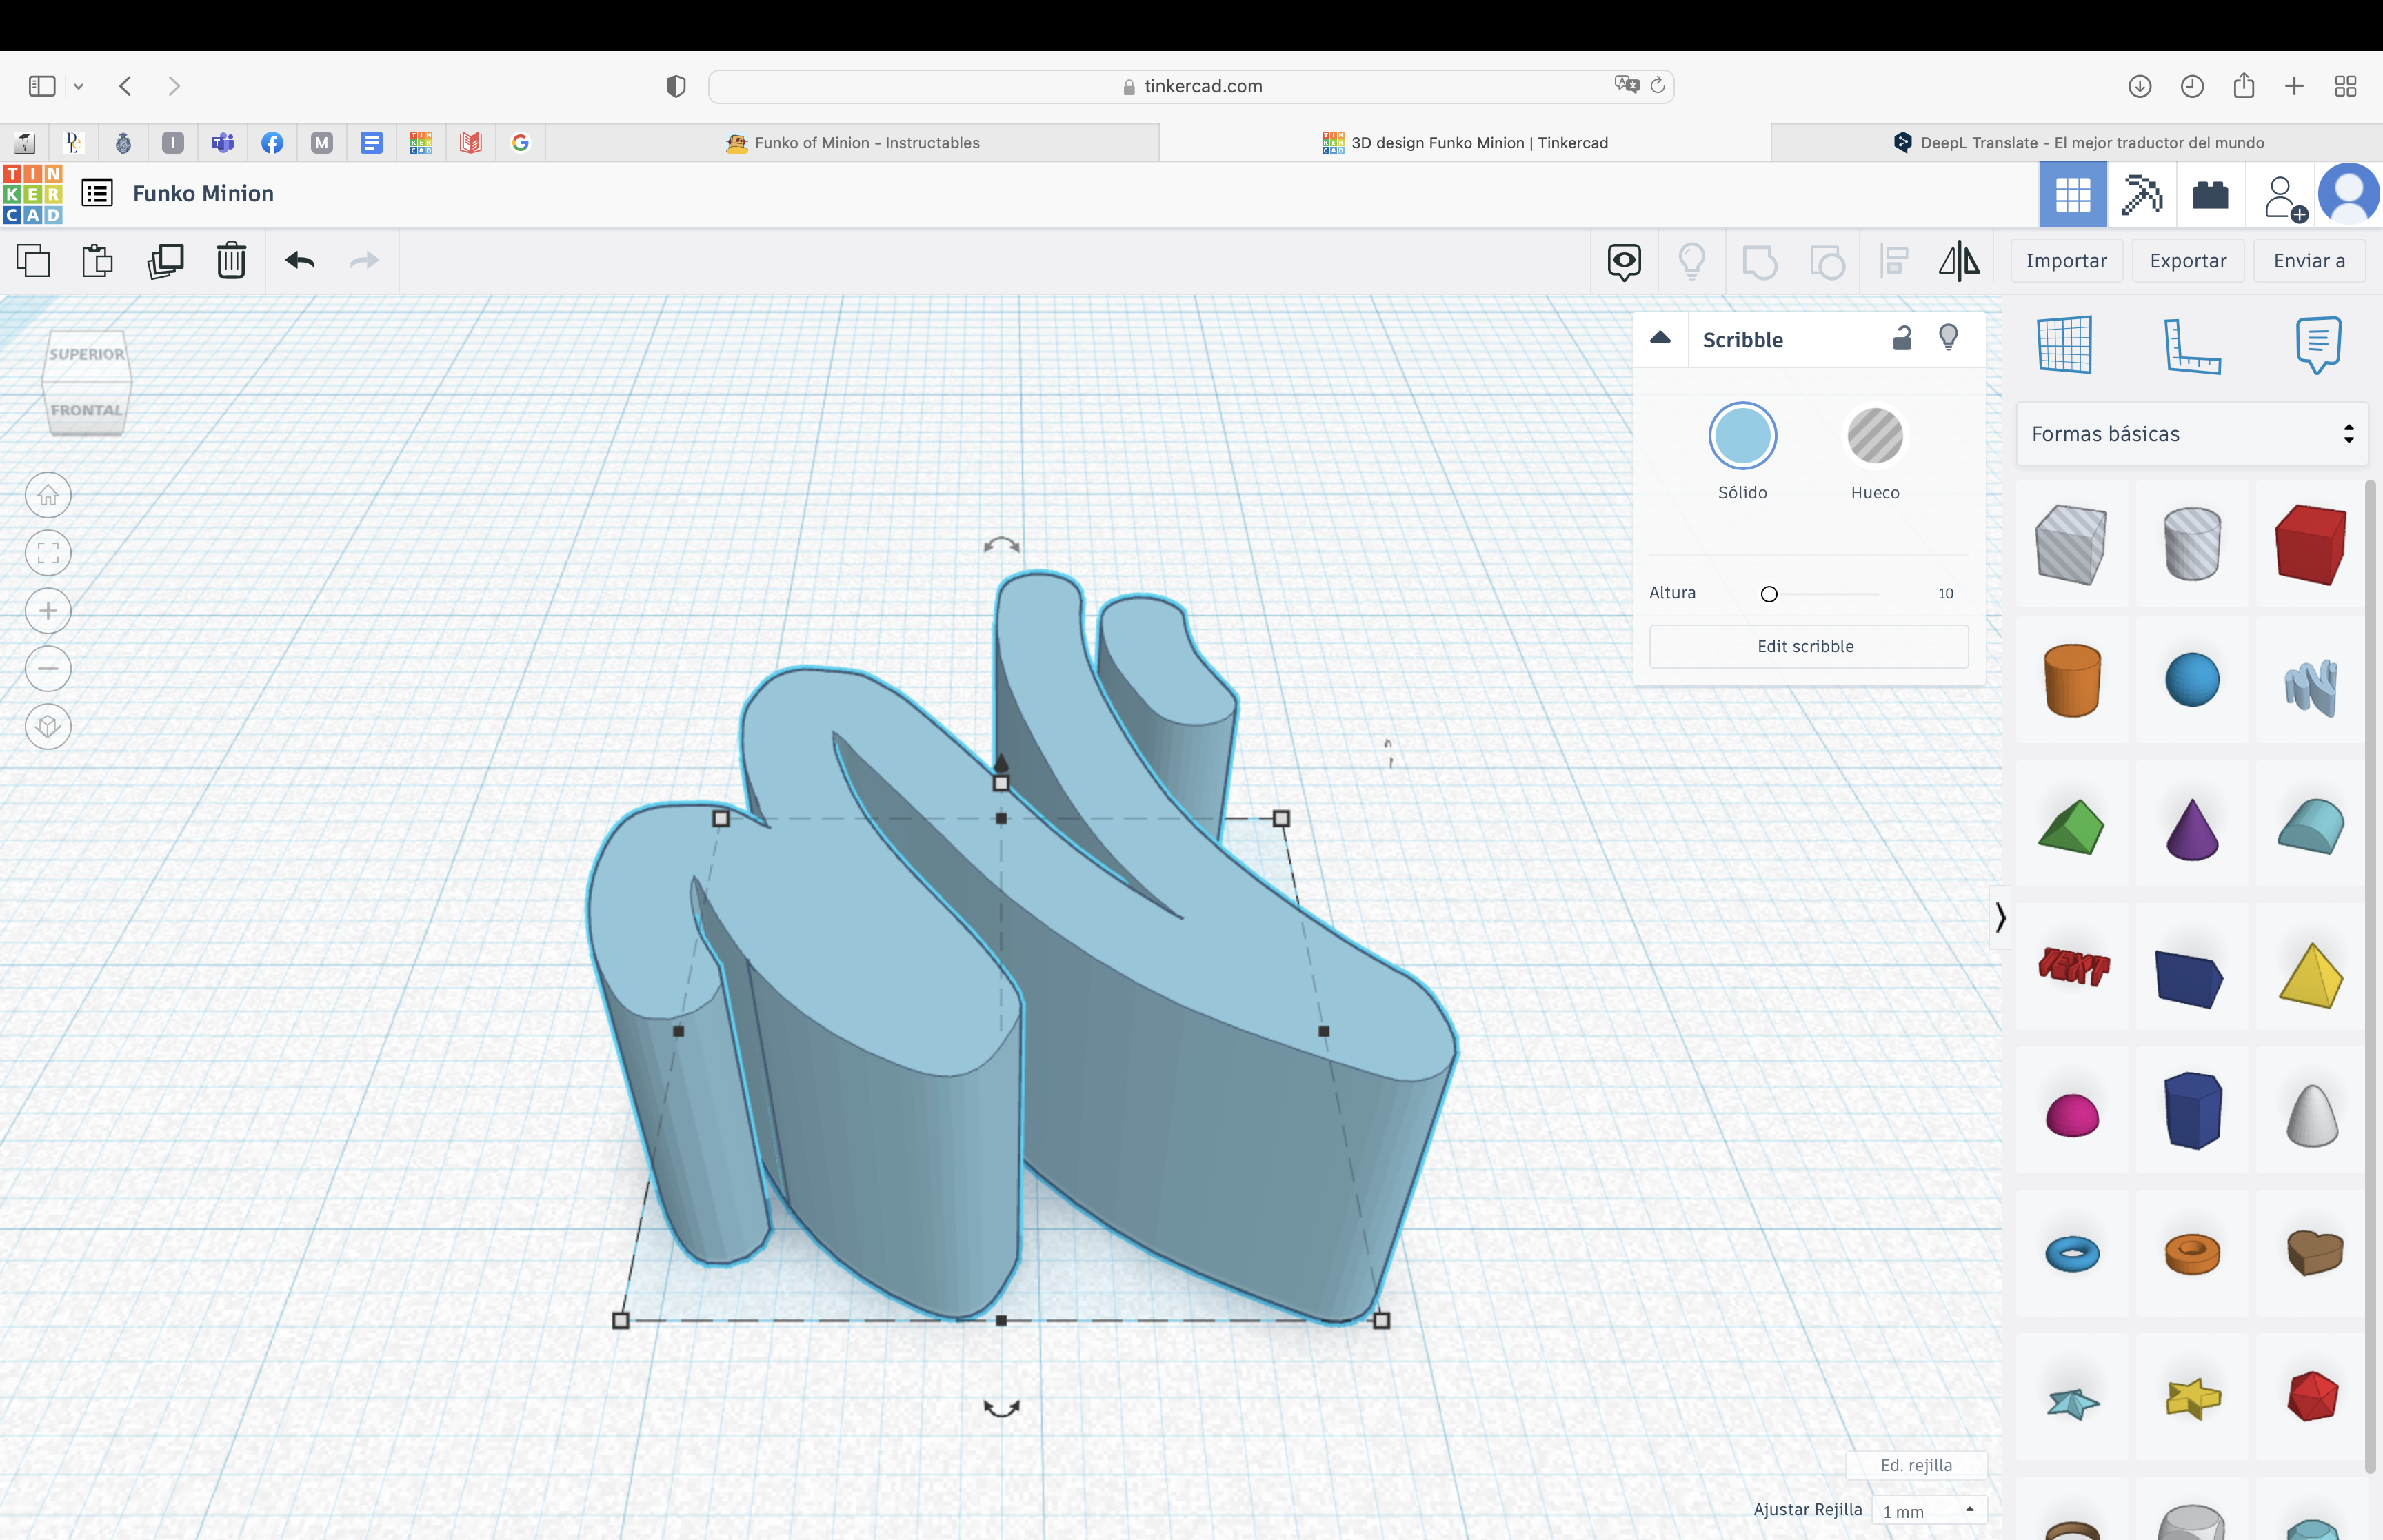
Task: Open the Microsoft Teams pinned tab
Action: click(222, 143)
